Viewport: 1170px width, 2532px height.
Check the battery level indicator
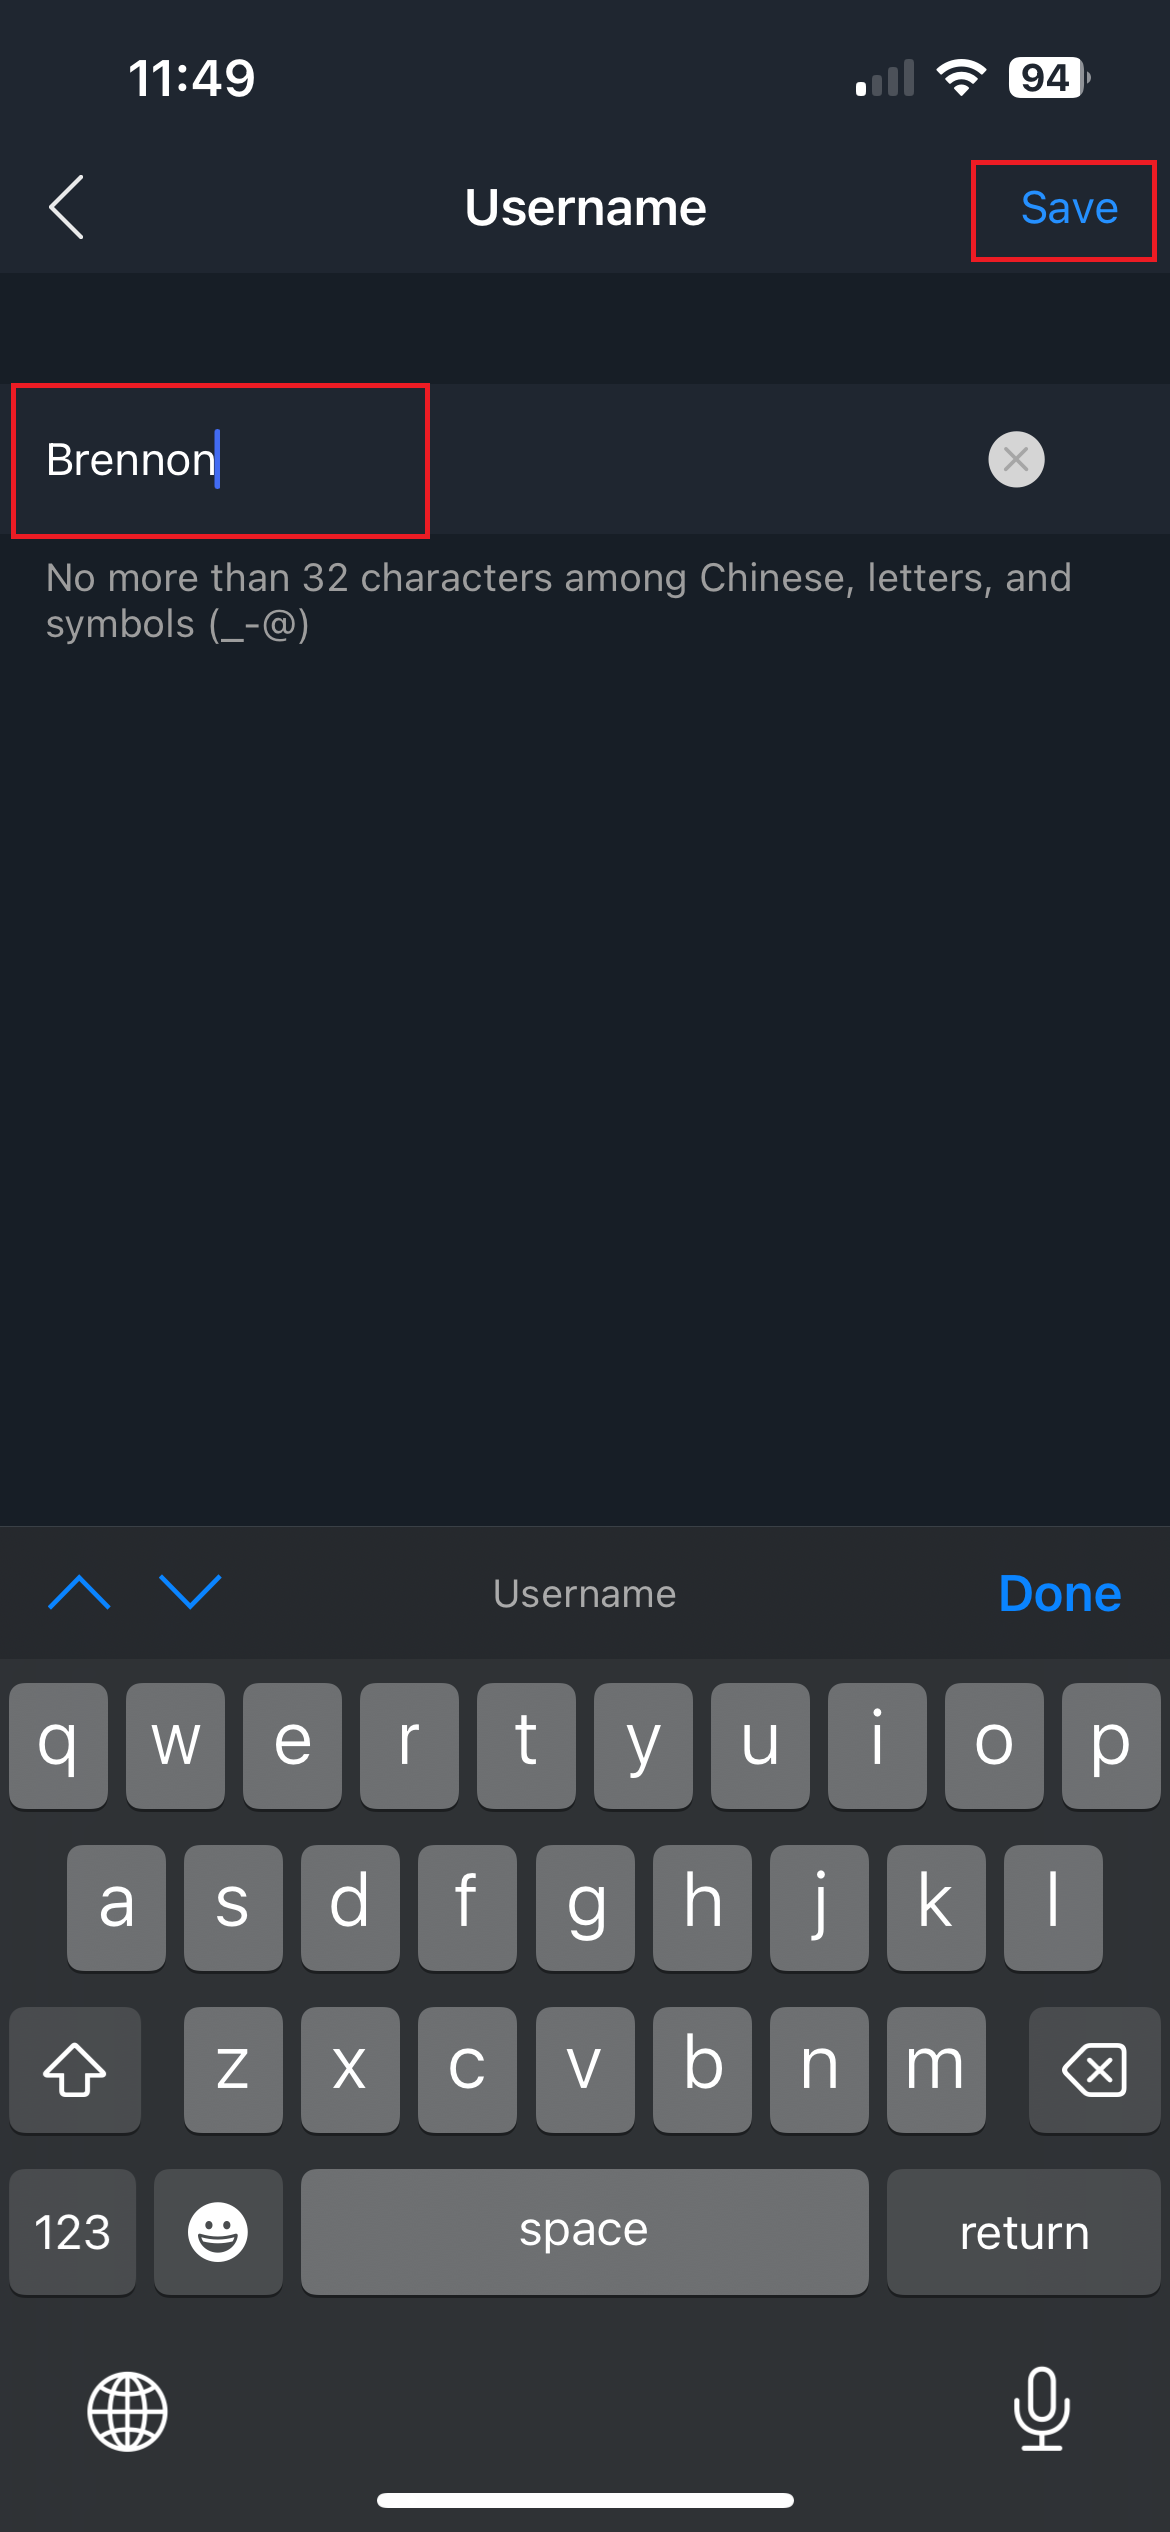[1049, 78]
